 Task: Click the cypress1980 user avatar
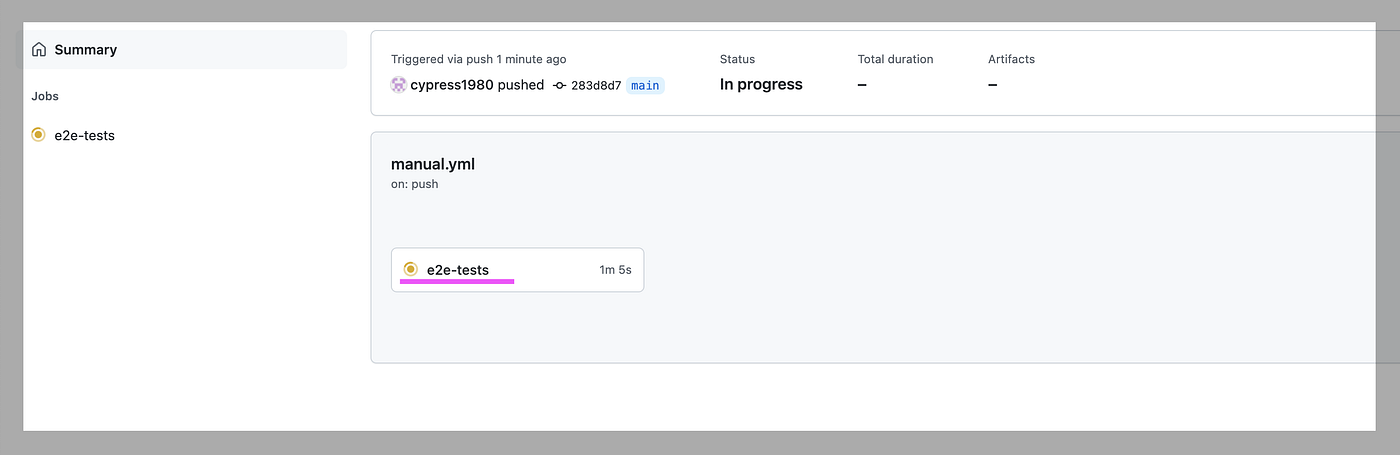click(x=399, y=85)
